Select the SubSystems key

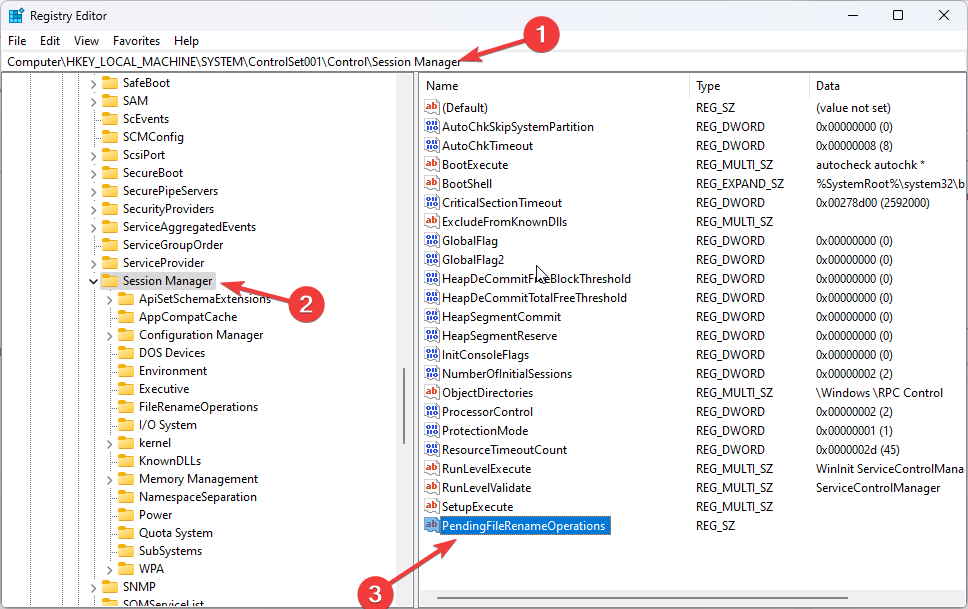coord(170,551)
